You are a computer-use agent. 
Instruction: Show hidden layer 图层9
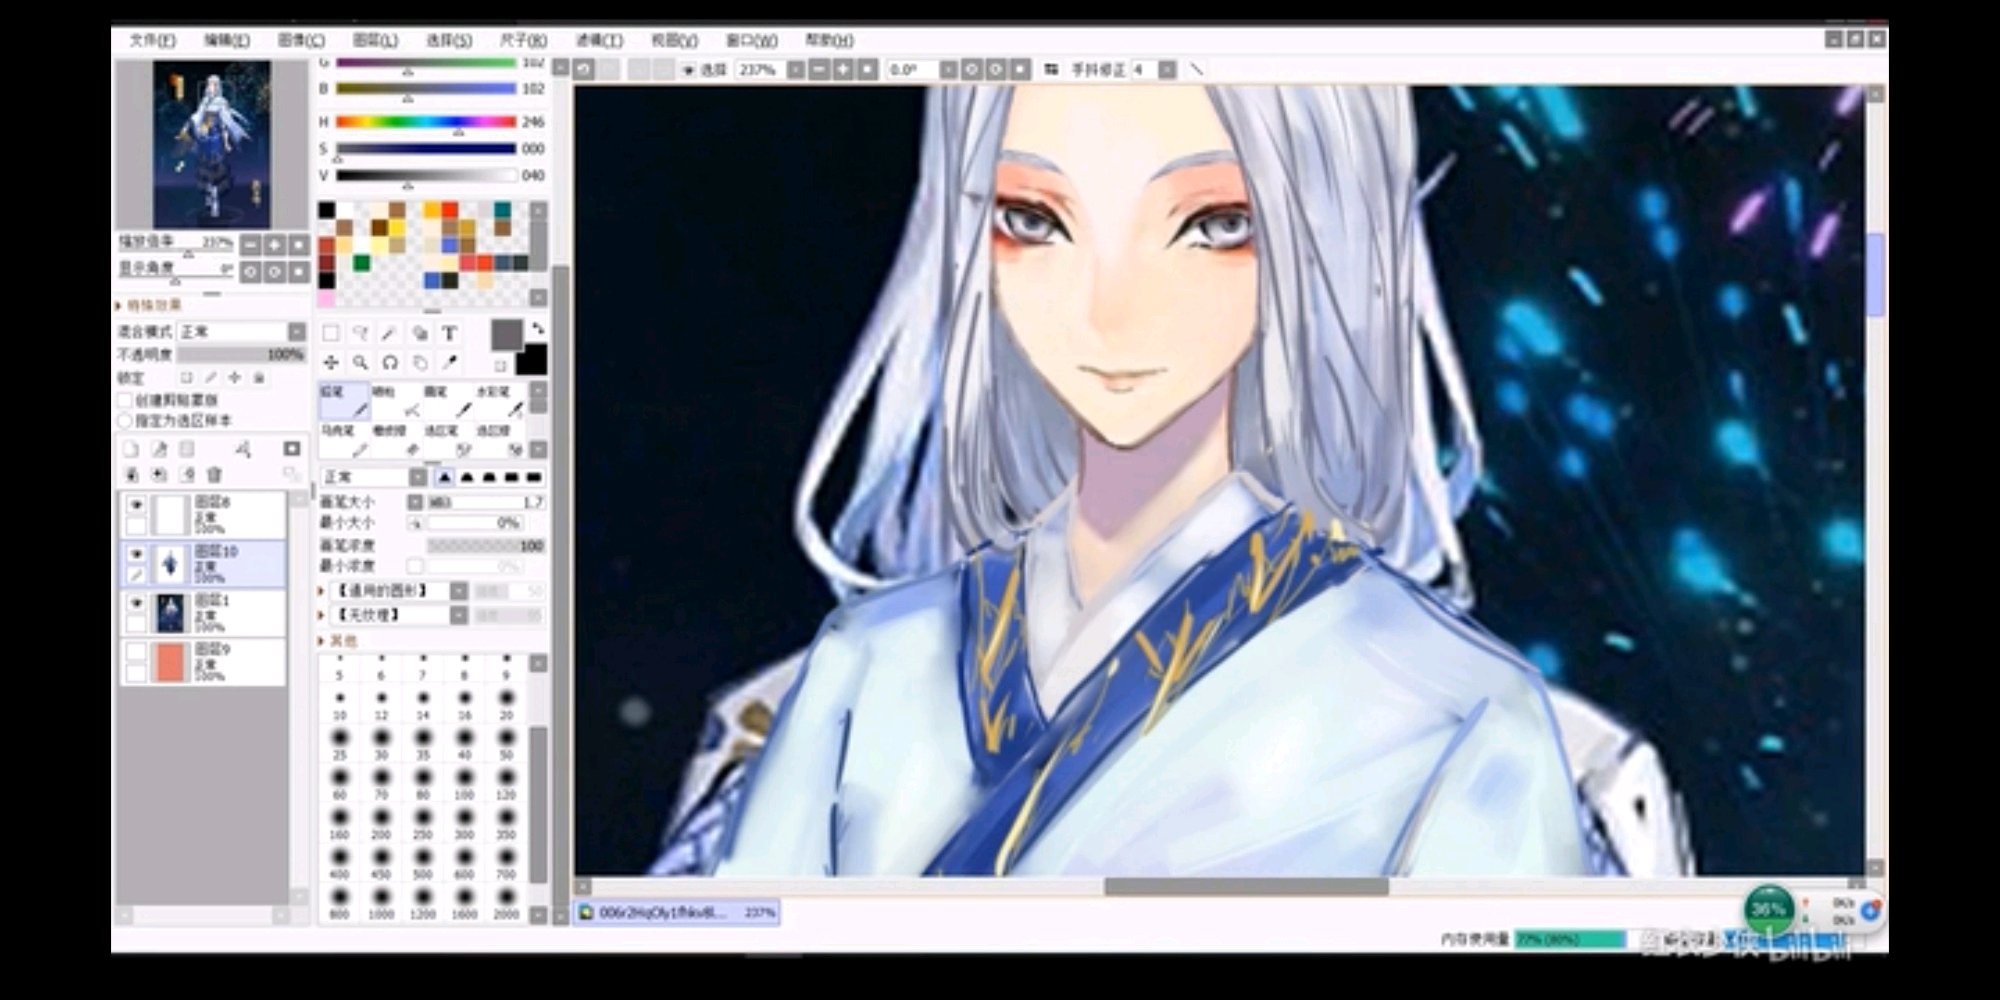point(137,652)
